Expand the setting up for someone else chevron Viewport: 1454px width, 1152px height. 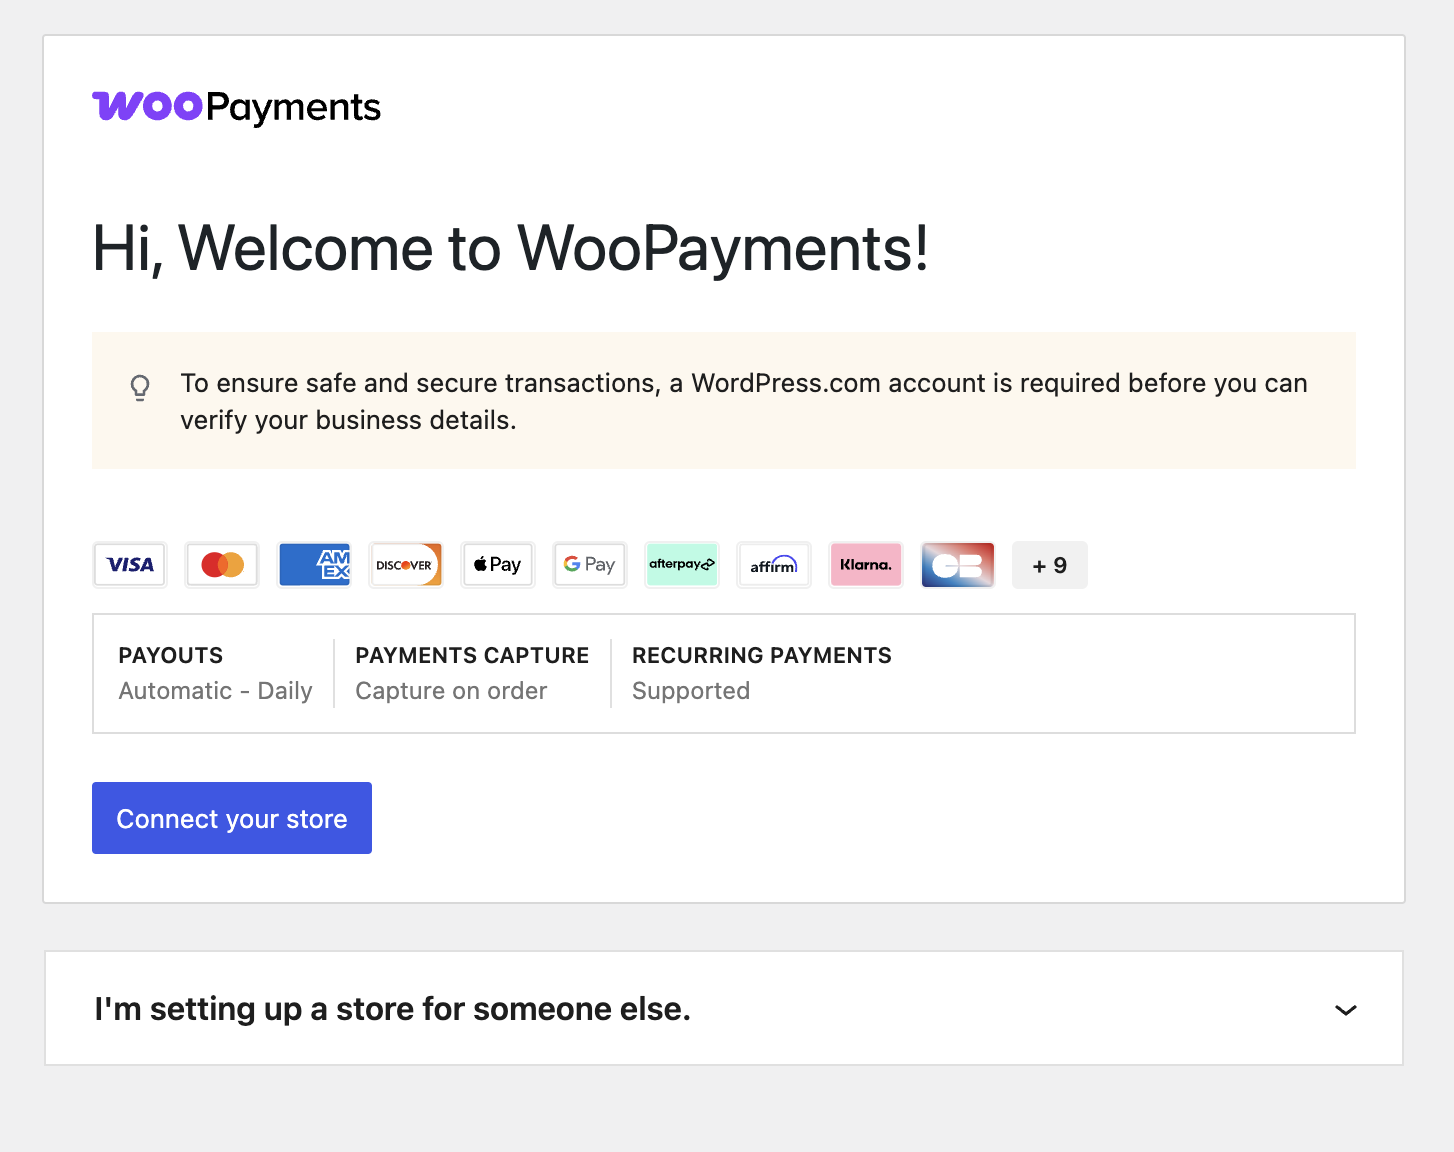click(x=1346, y=1010)
